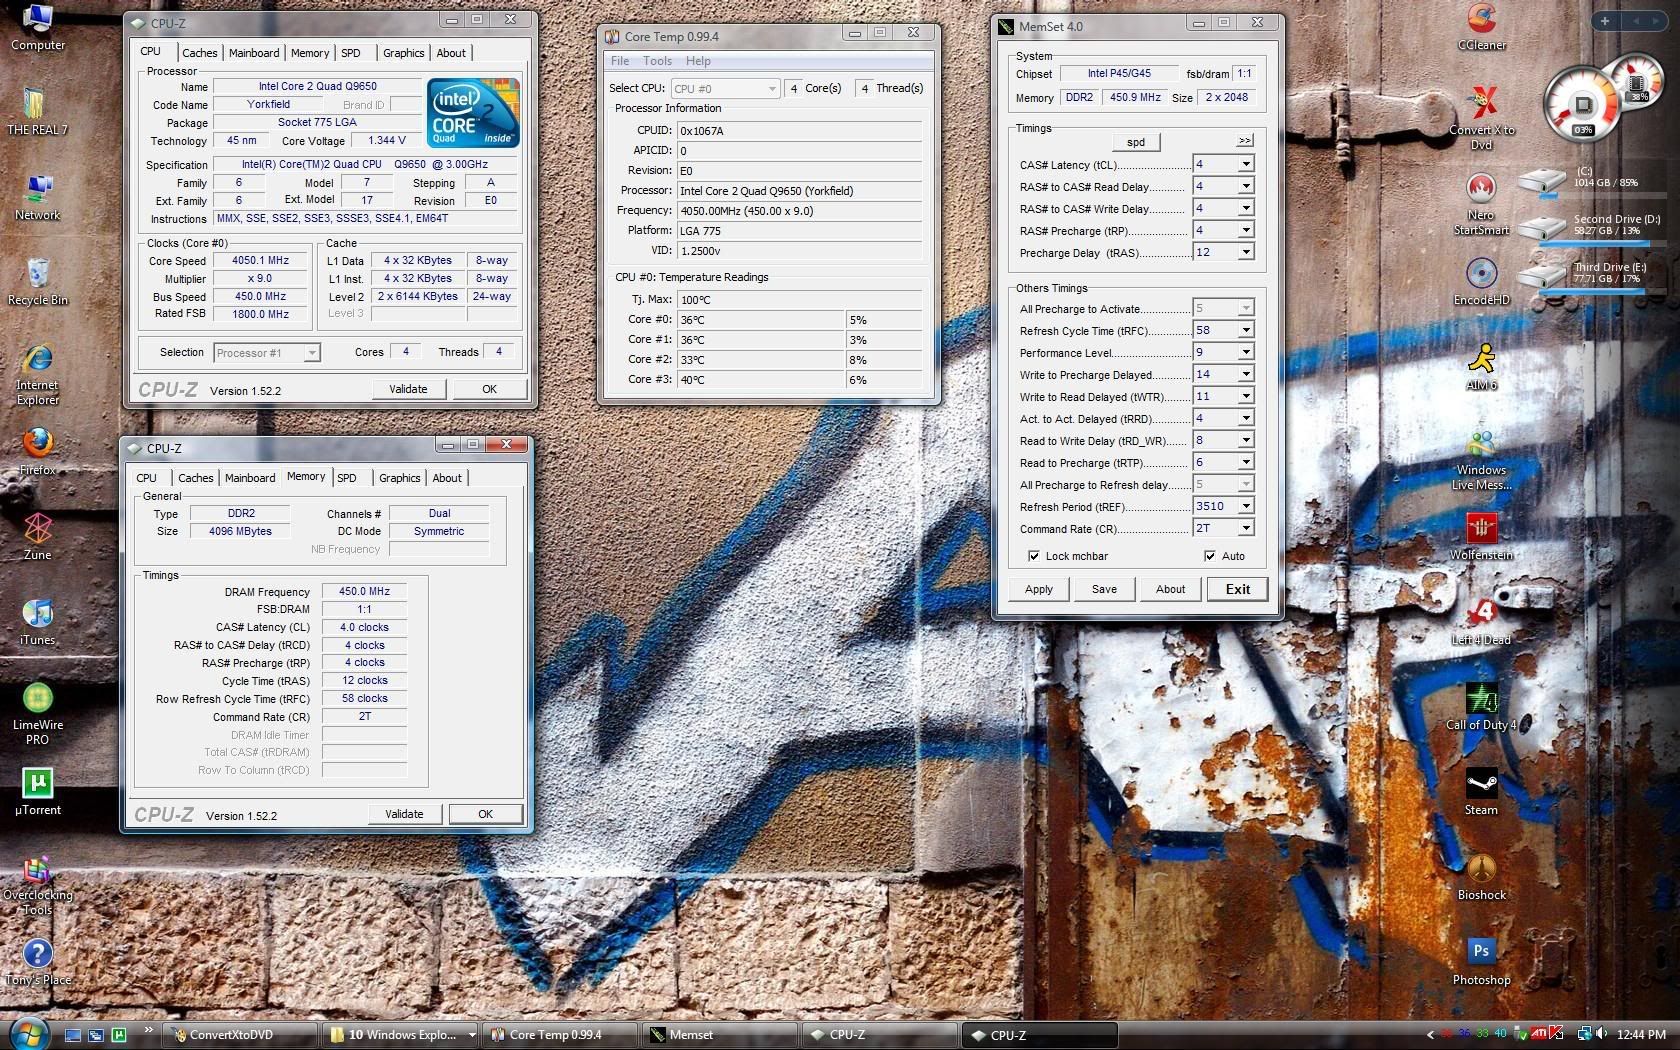Launch Wolfenstein game icon
The image size is (1680, 1050).
[1481, 536]
